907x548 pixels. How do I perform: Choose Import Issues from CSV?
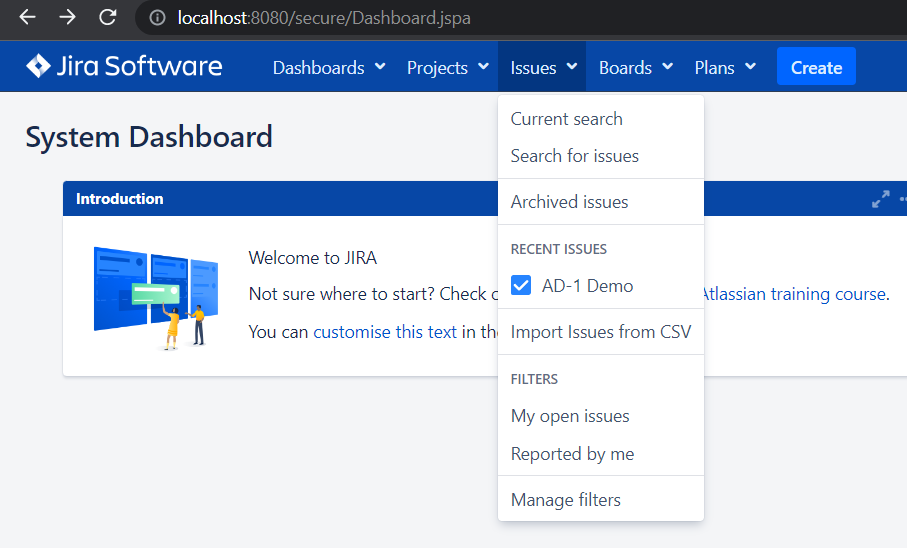[x=600, y=332]
